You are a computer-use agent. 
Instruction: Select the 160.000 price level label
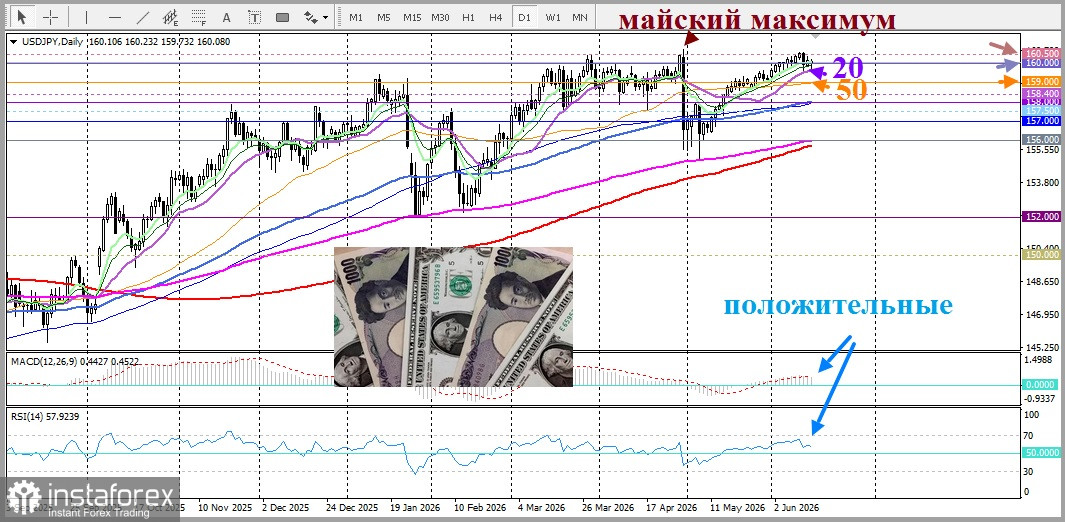tap(1042, 62)
